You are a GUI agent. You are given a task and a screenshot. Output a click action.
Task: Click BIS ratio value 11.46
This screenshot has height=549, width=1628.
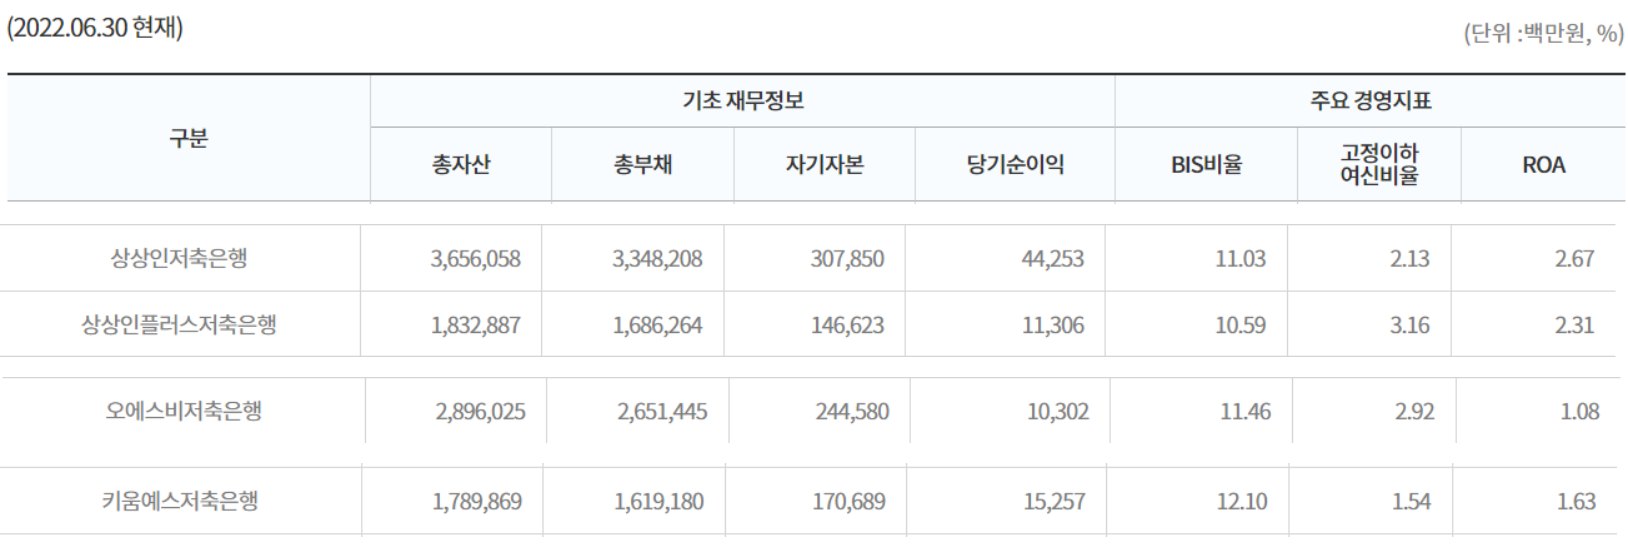1245,411
